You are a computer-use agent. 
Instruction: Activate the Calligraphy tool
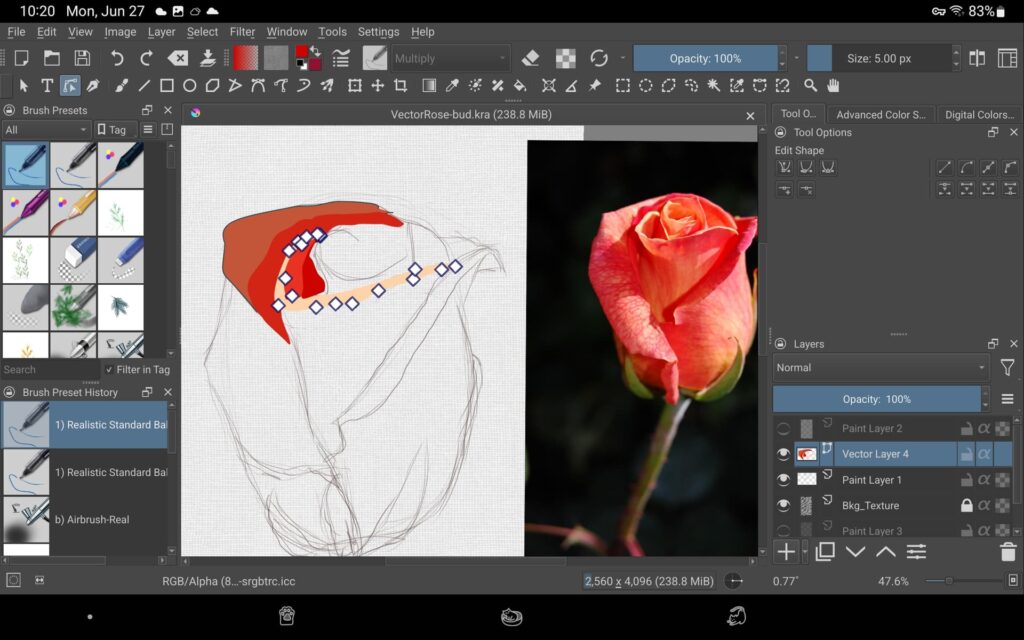click(93, 85)
